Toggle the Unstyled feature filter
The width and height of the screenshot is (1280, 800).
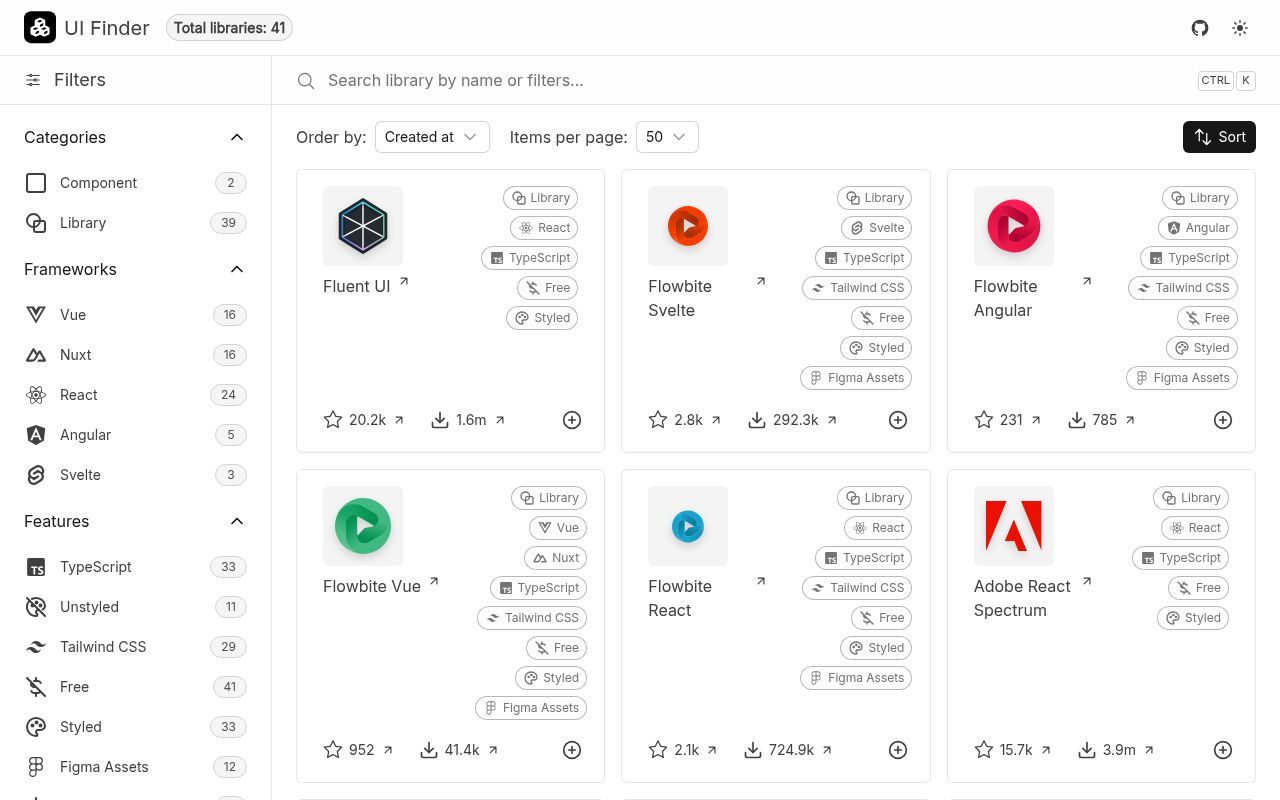[x=135, y=607]
